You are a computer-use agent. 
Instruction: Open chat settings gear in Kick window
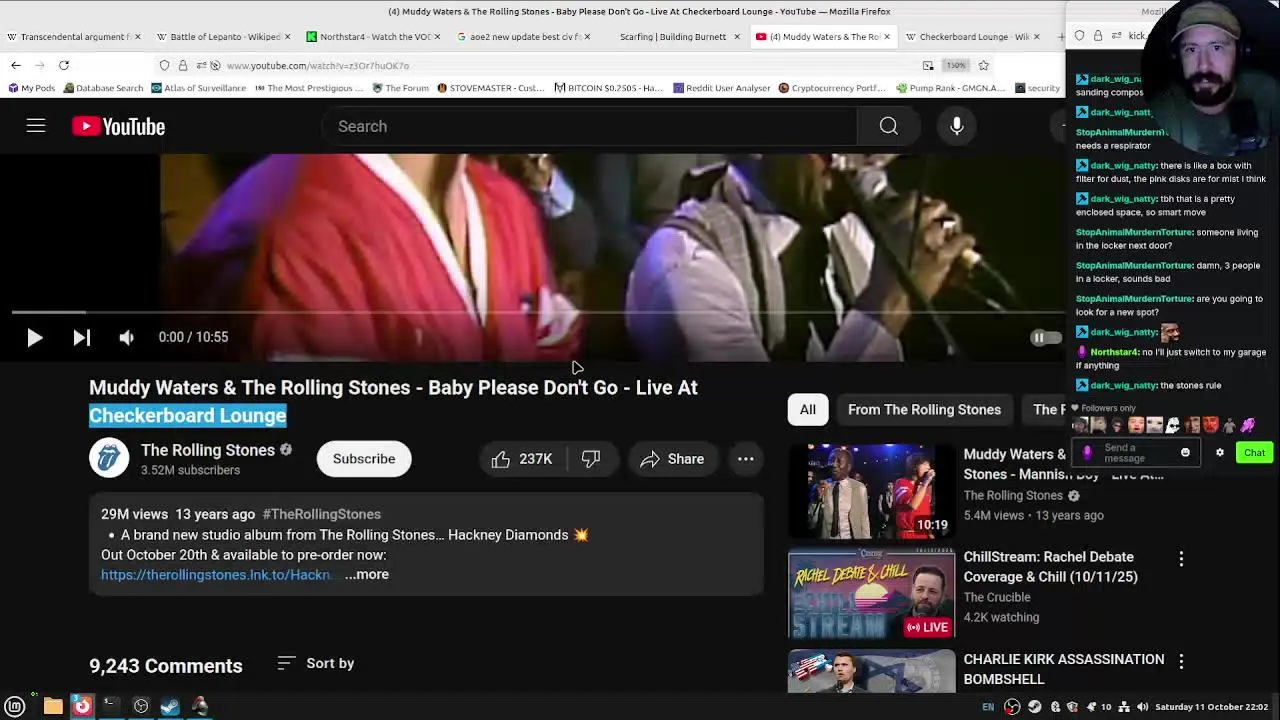coord(1219,453)
